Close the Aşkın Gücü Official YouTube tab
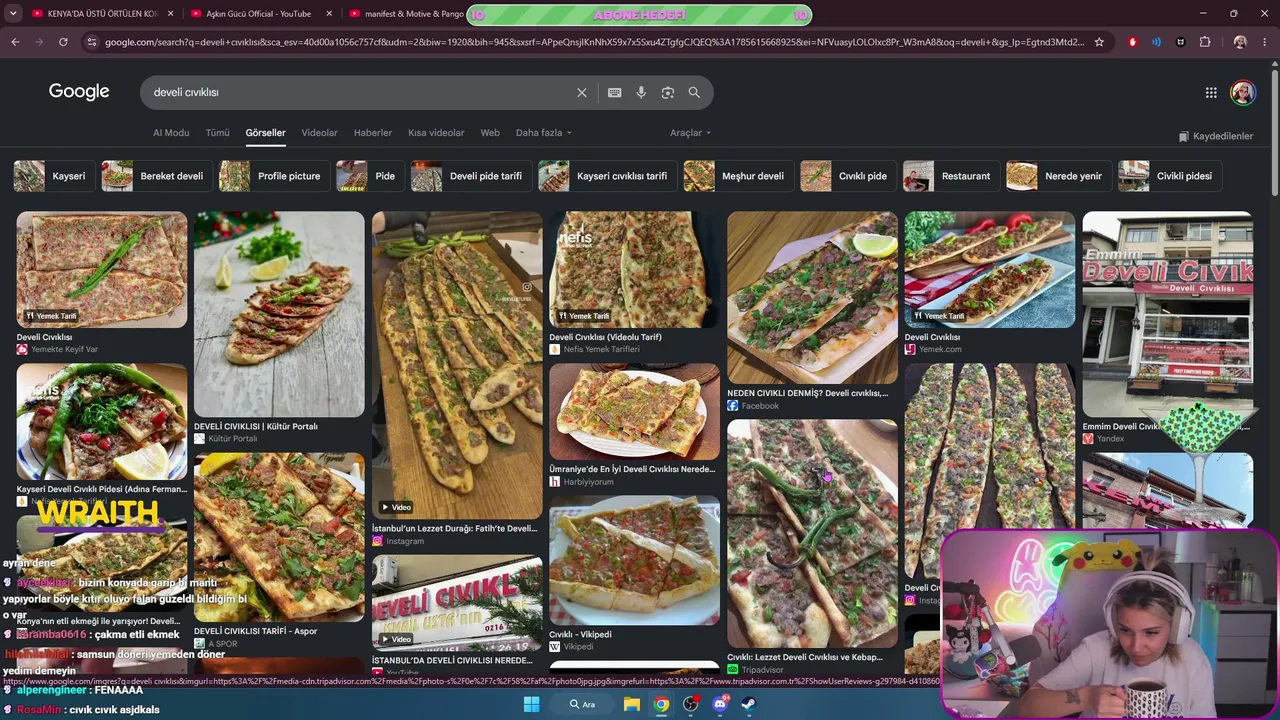Image resolution: width=1280 pixels, height=720 pixels. 329,14
